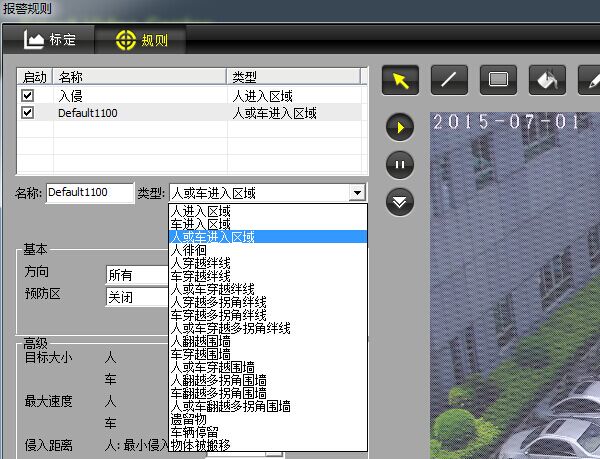
Task: Click the 名称 column header
Action: tap(140, 77)
